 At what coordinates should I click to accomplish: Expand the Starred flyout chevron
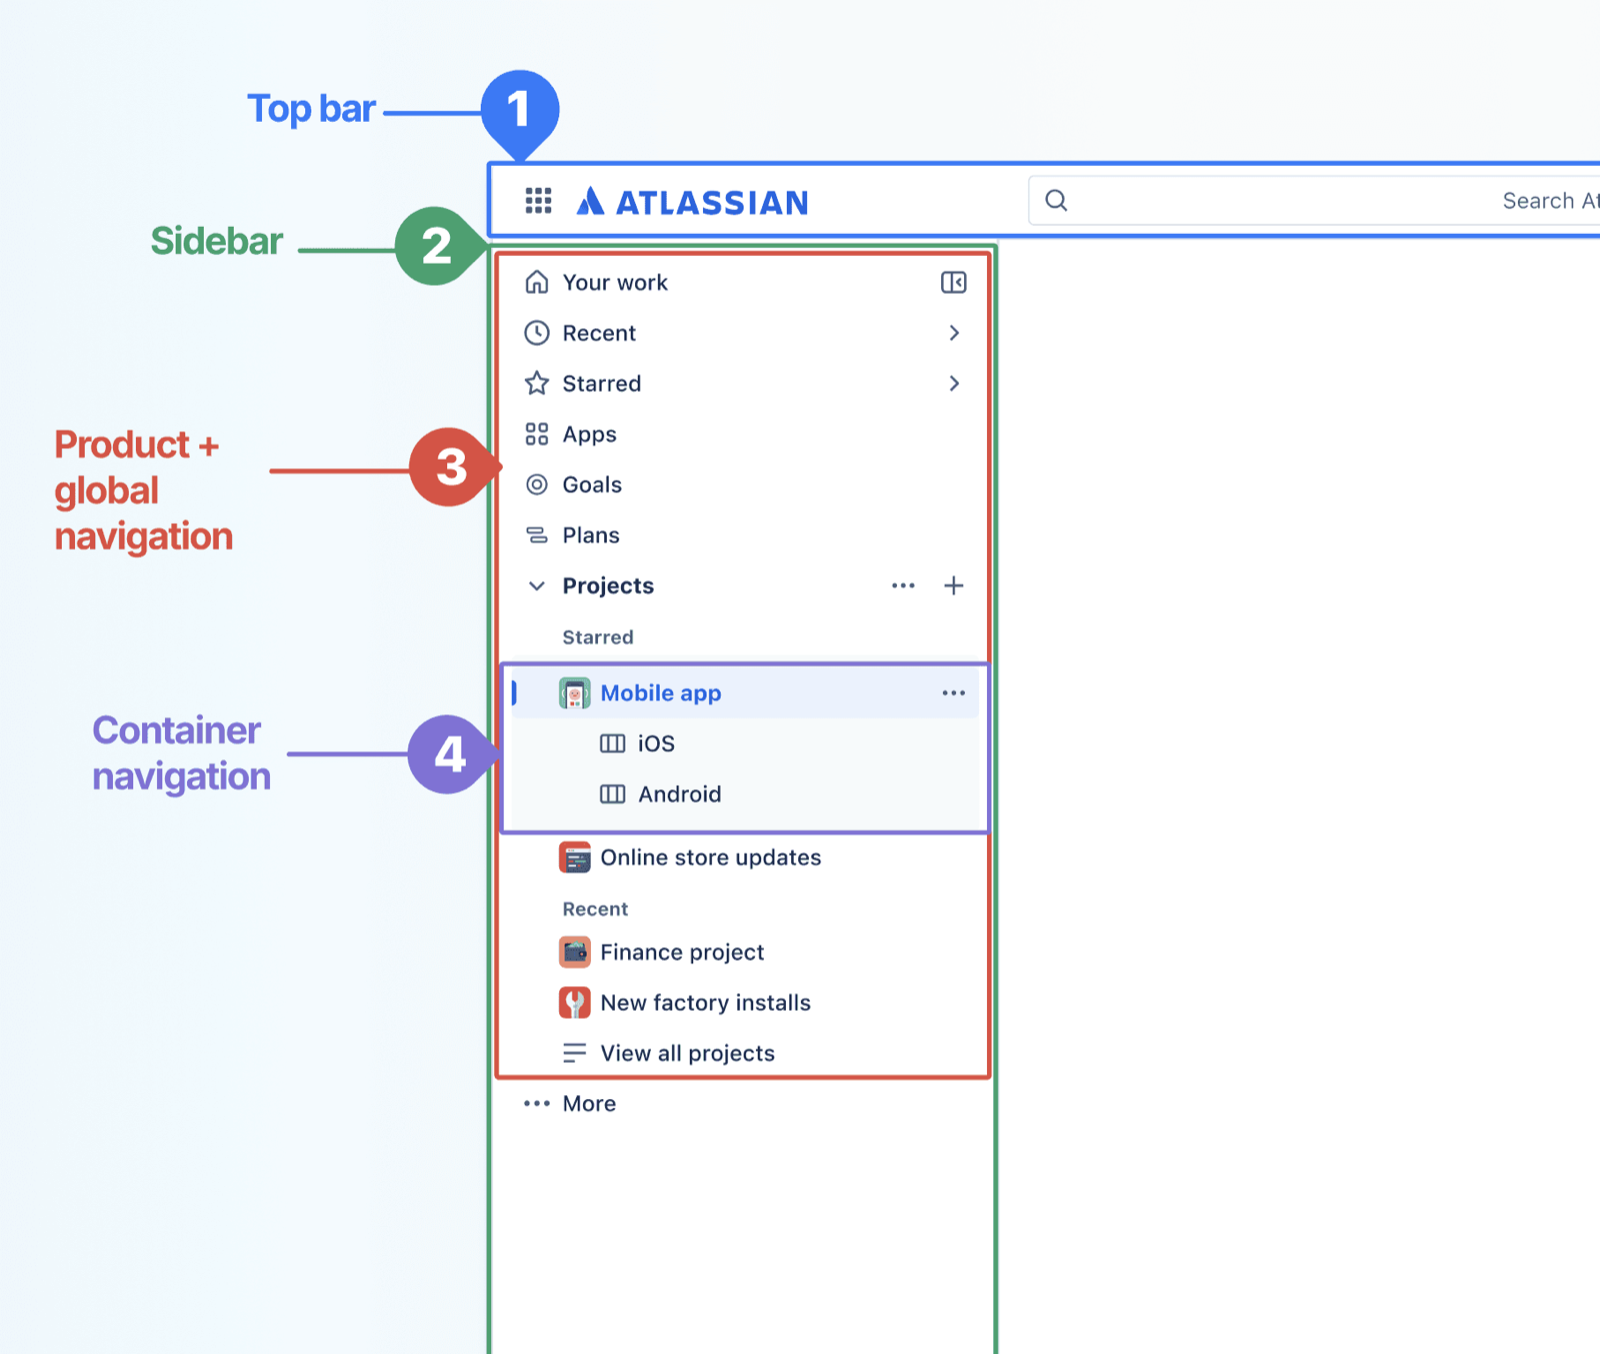[x=954, y=383]
